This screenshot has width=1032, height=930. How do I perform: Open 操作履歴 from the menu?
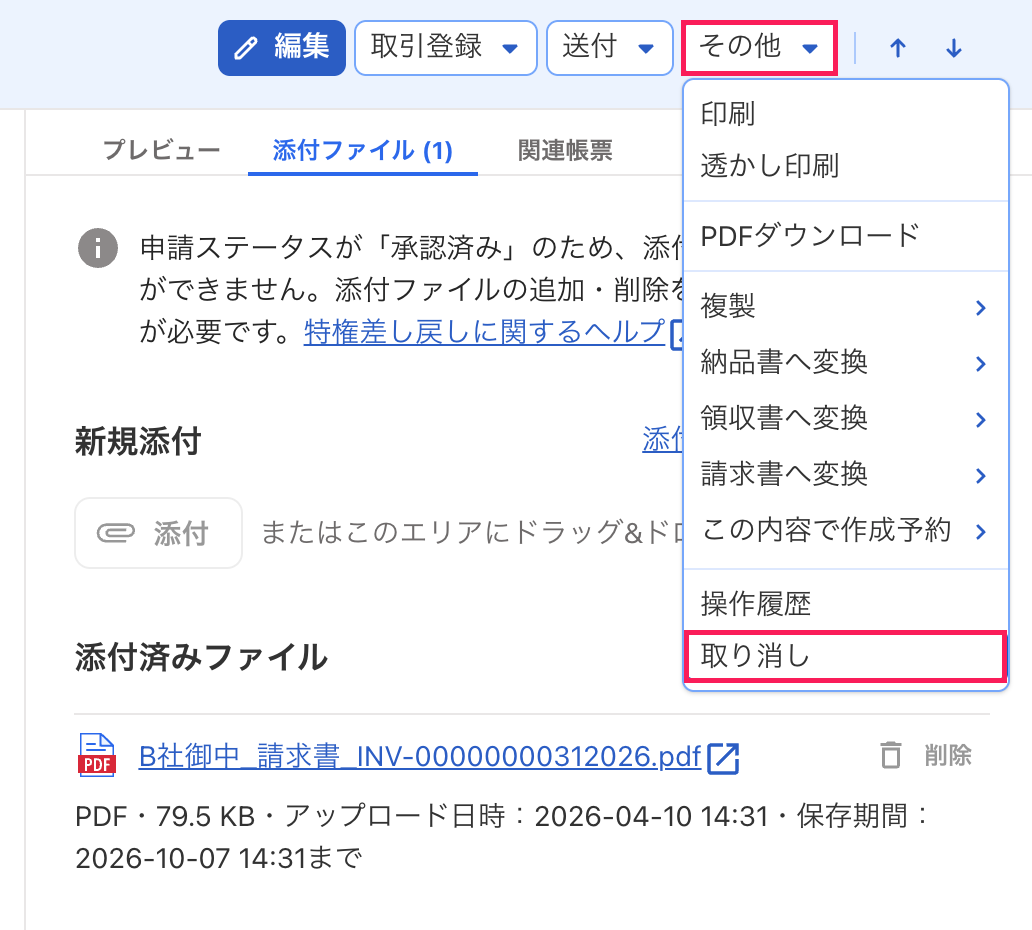(x=846, y=604)
